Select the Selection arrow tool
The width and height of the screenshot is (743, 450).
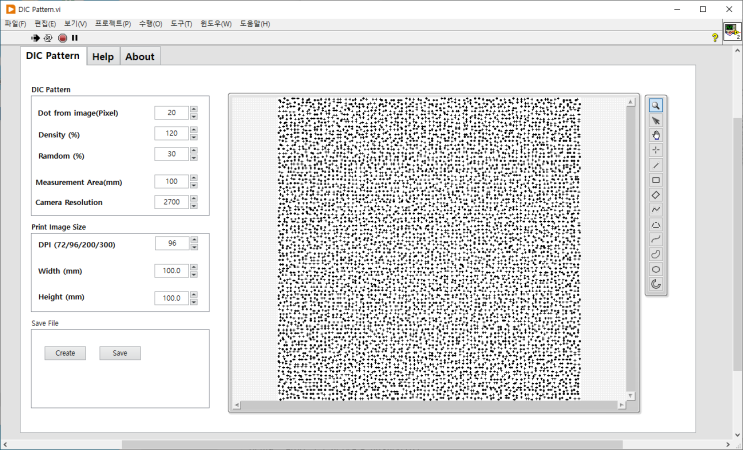coord(656,120)
